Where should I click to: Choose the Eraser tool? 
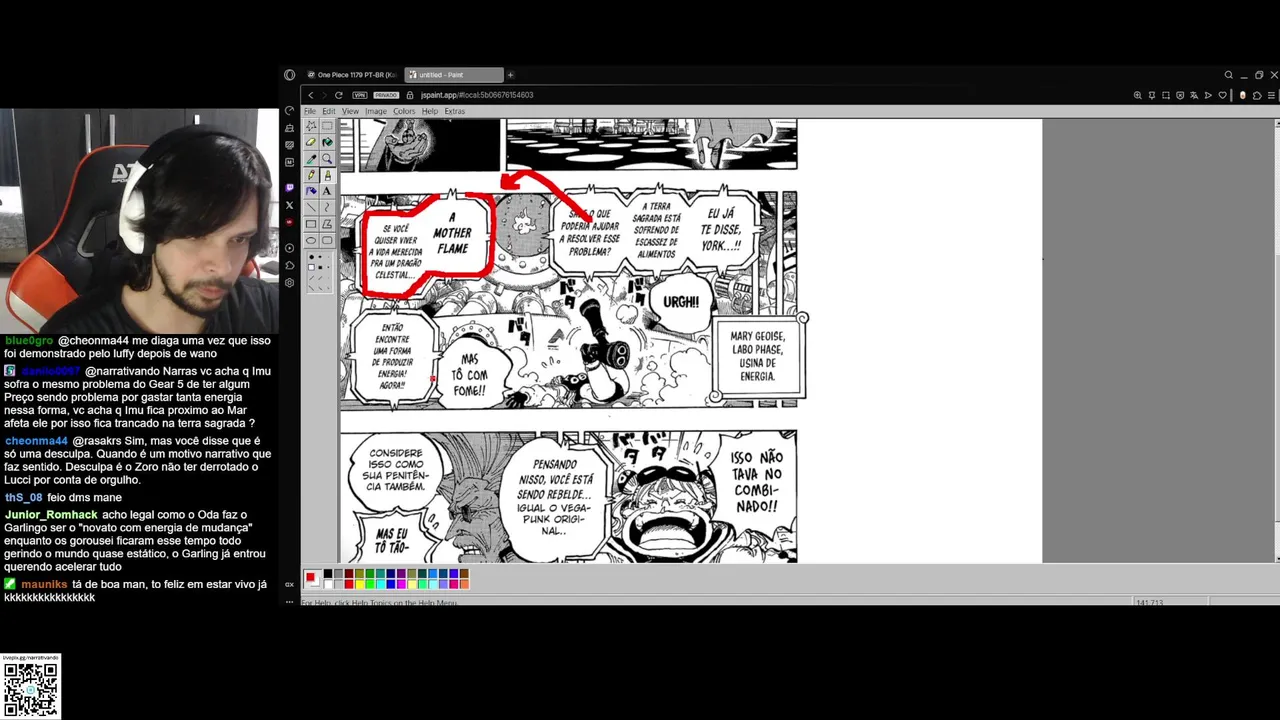[x=311, y=142]
